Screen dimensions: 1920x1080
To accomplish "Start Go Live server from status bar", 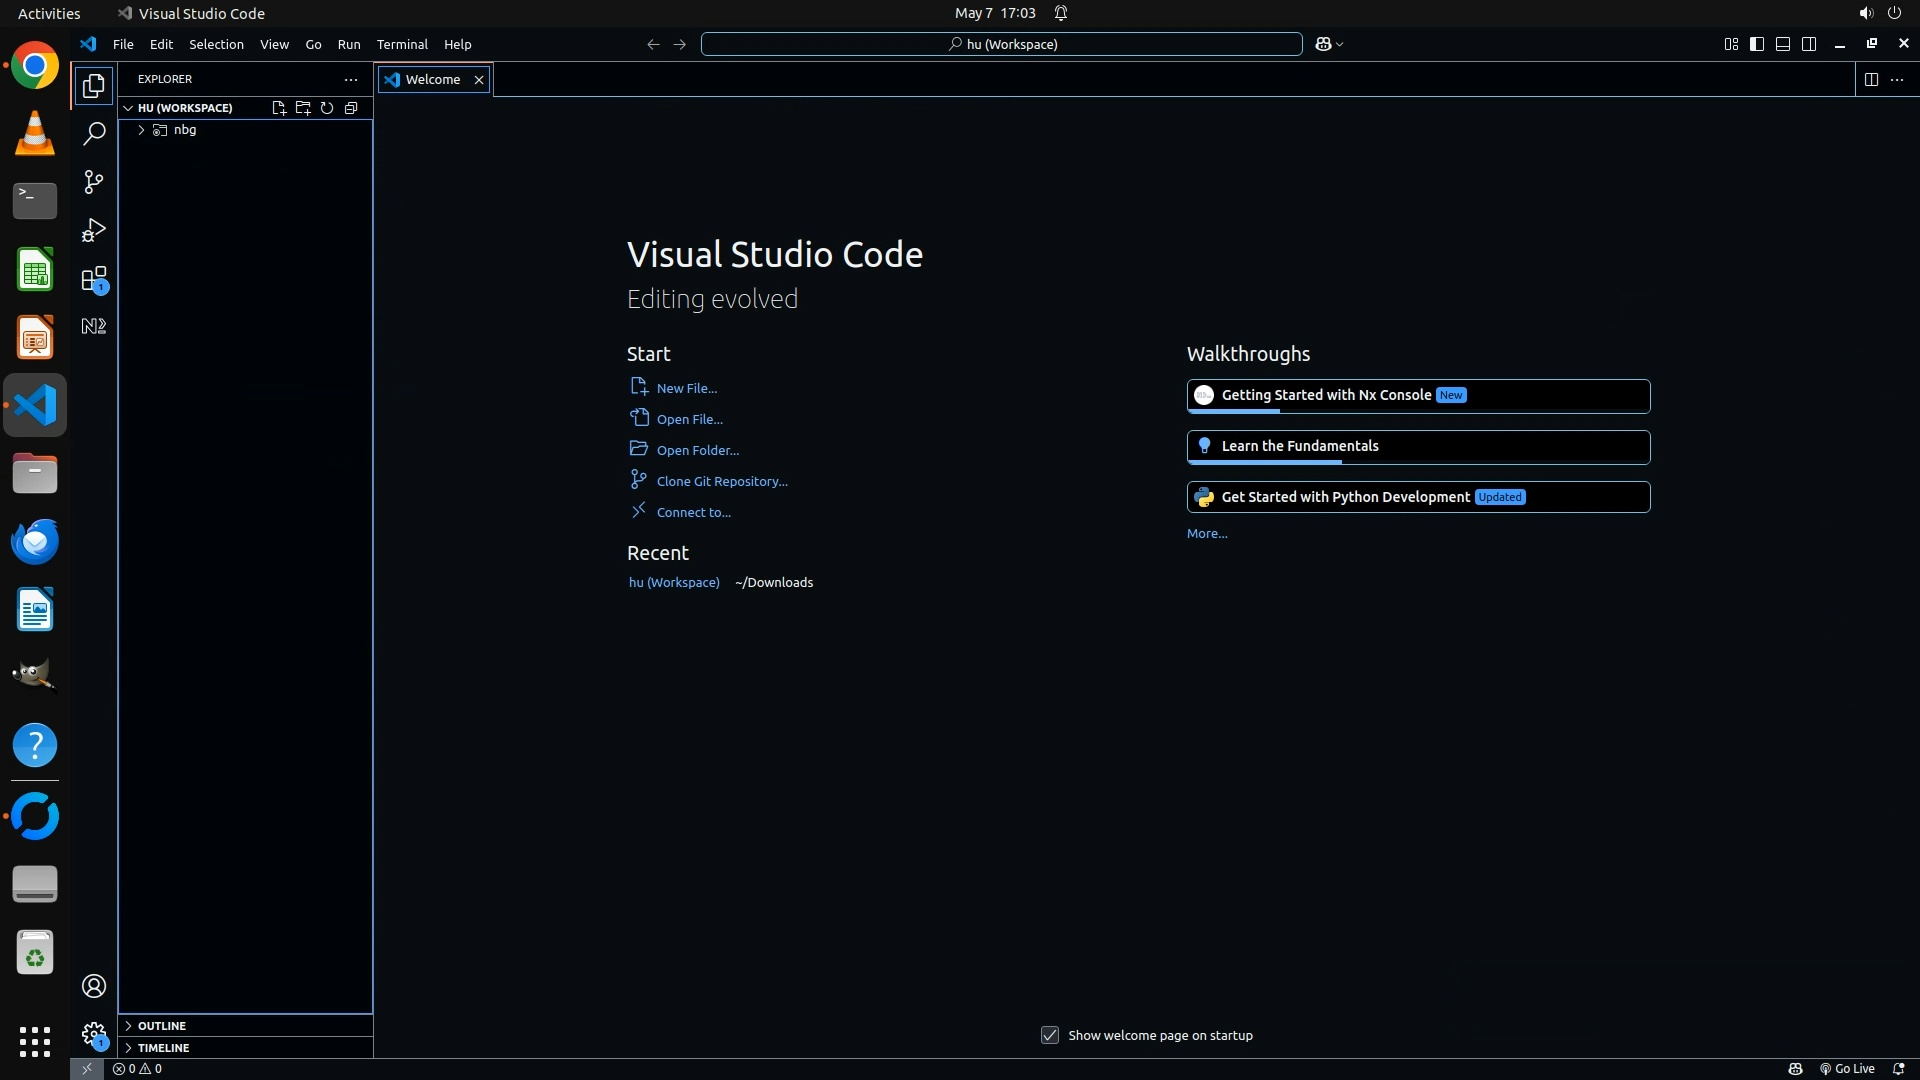I will (x=1847, y=1069).
